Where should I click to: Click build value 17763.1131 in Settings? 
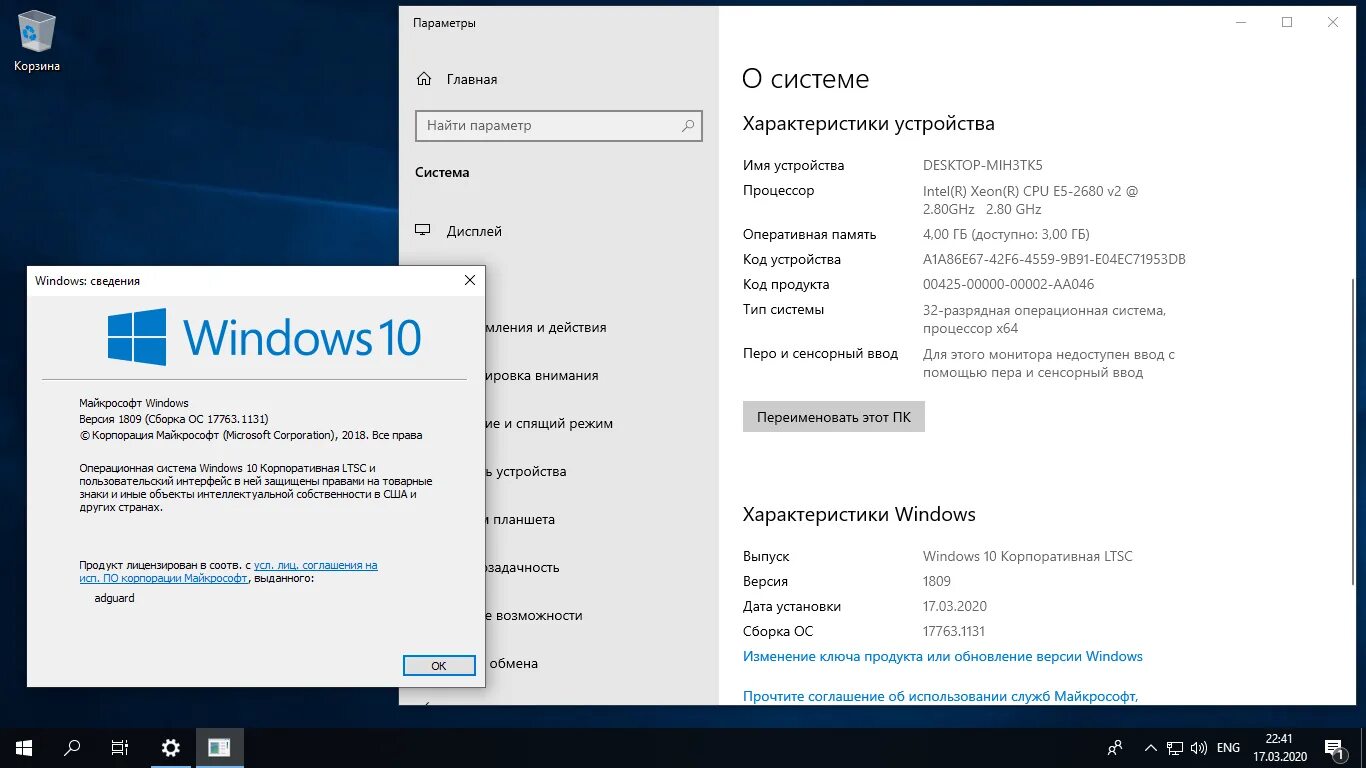(954, 632)
